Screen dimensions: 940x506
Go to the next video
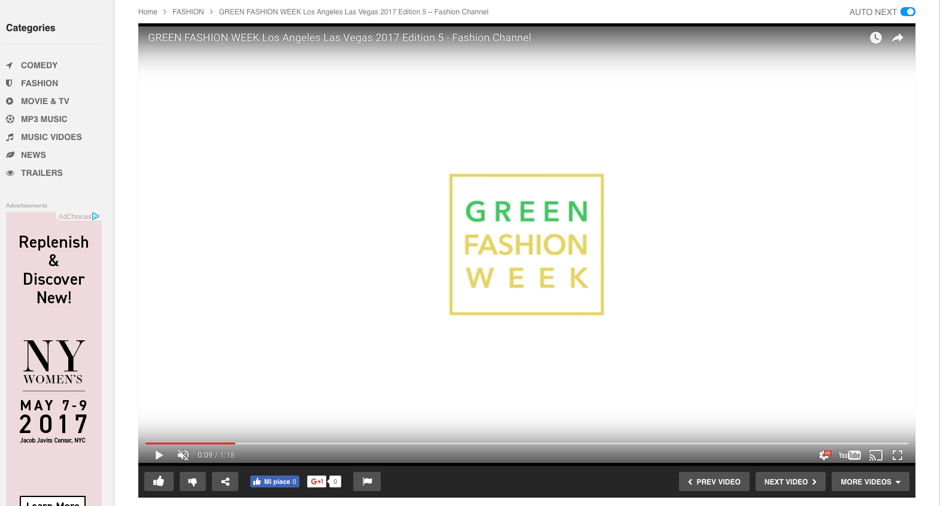tap(790, 481)
